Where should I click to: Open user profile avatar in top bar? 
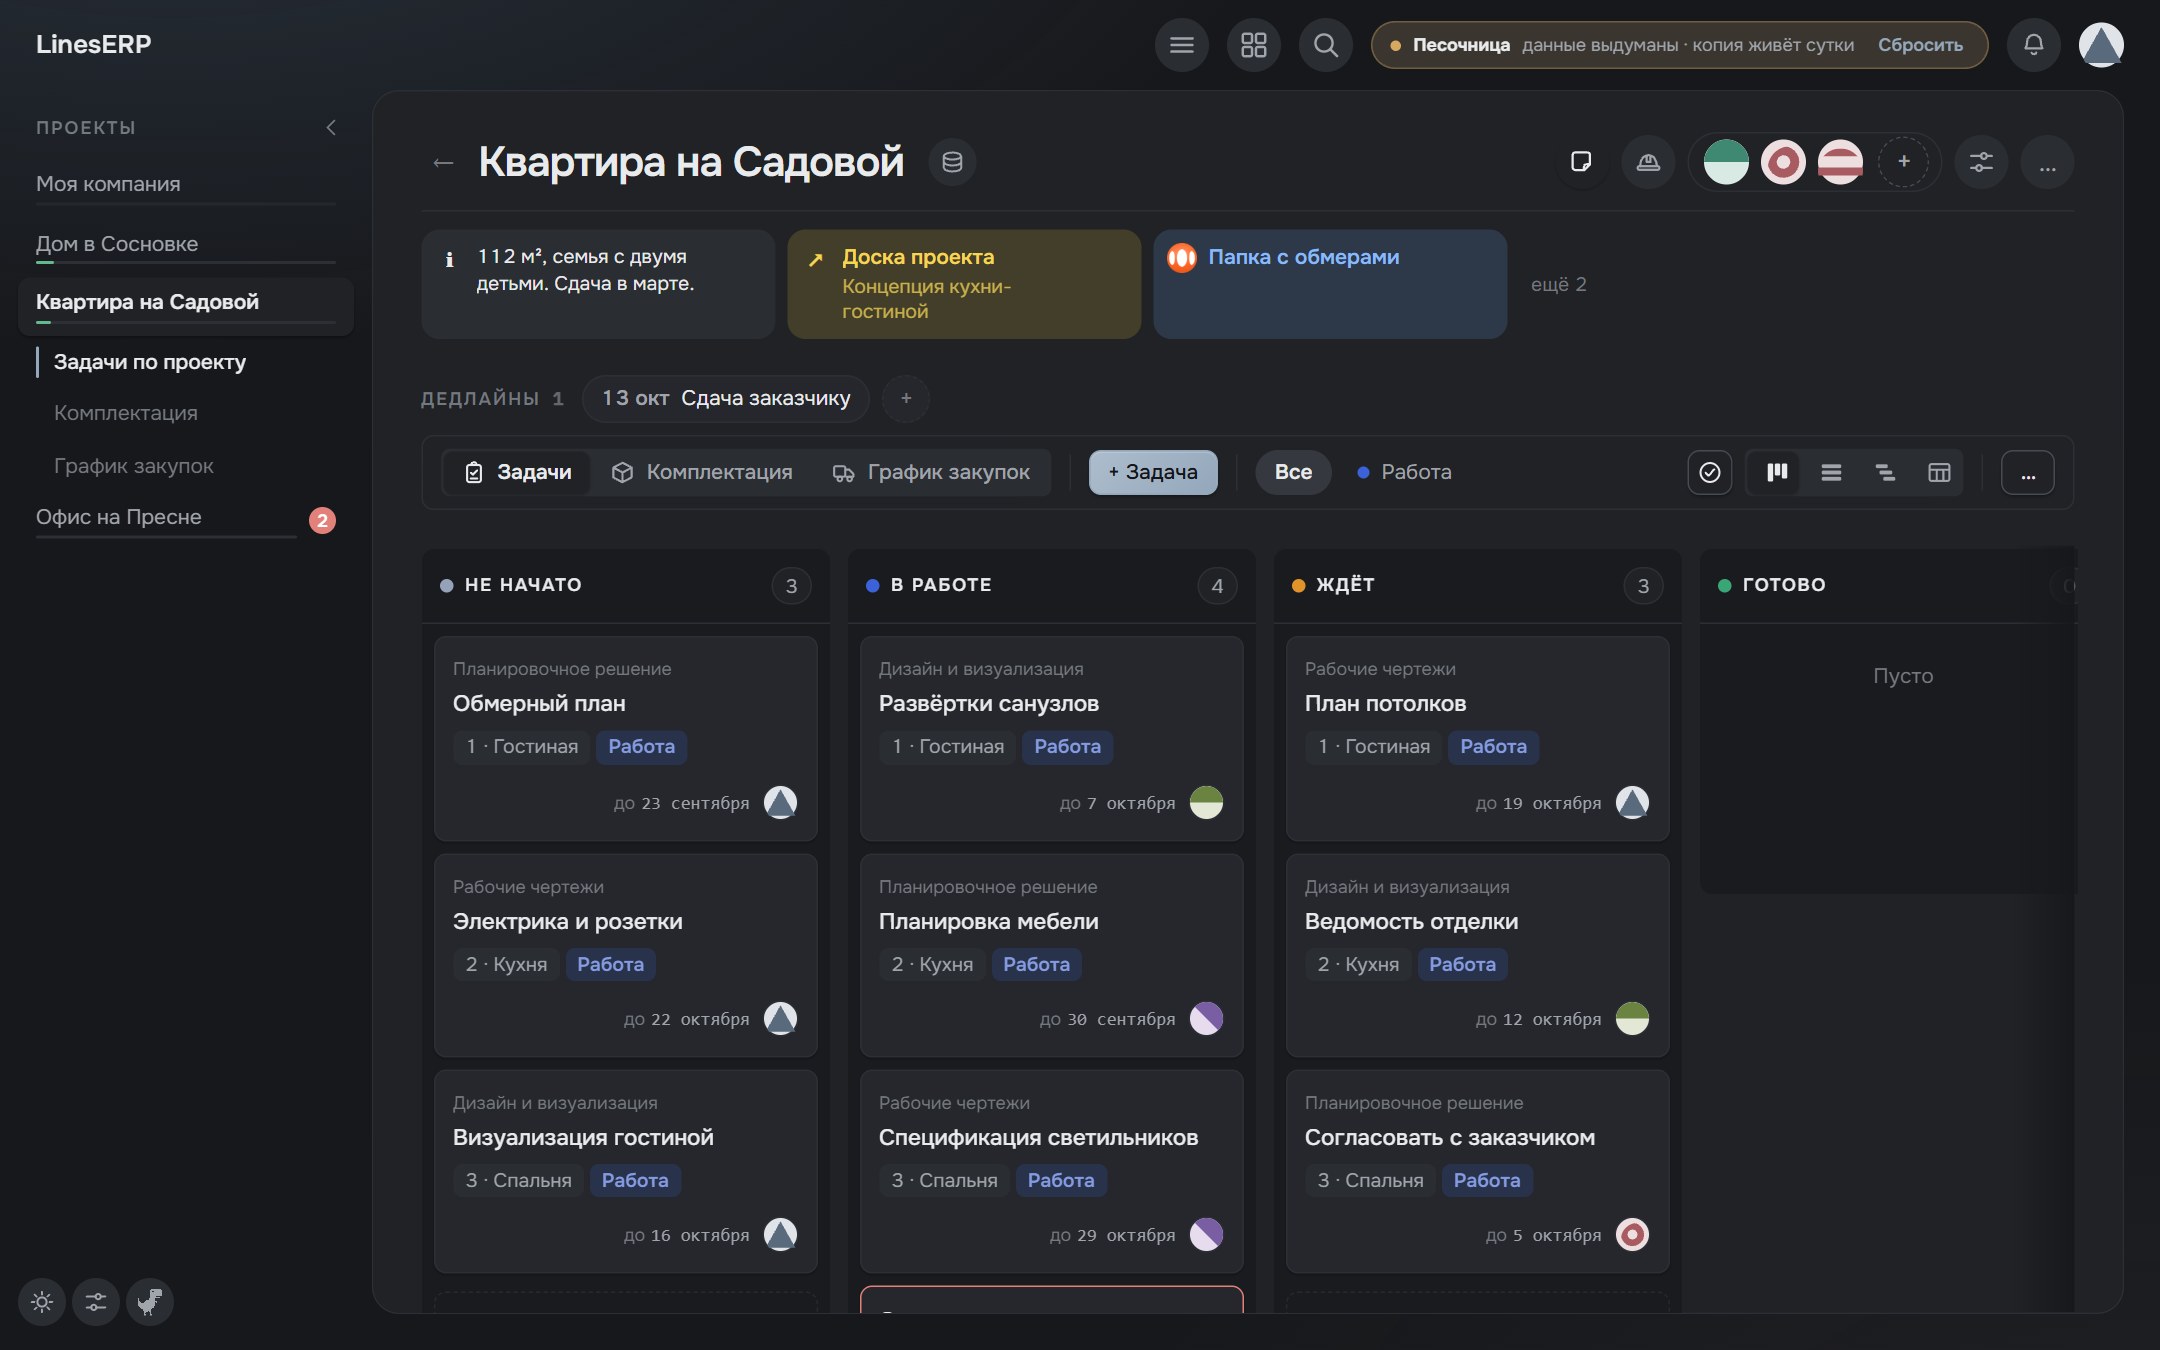coord(2101,45)
